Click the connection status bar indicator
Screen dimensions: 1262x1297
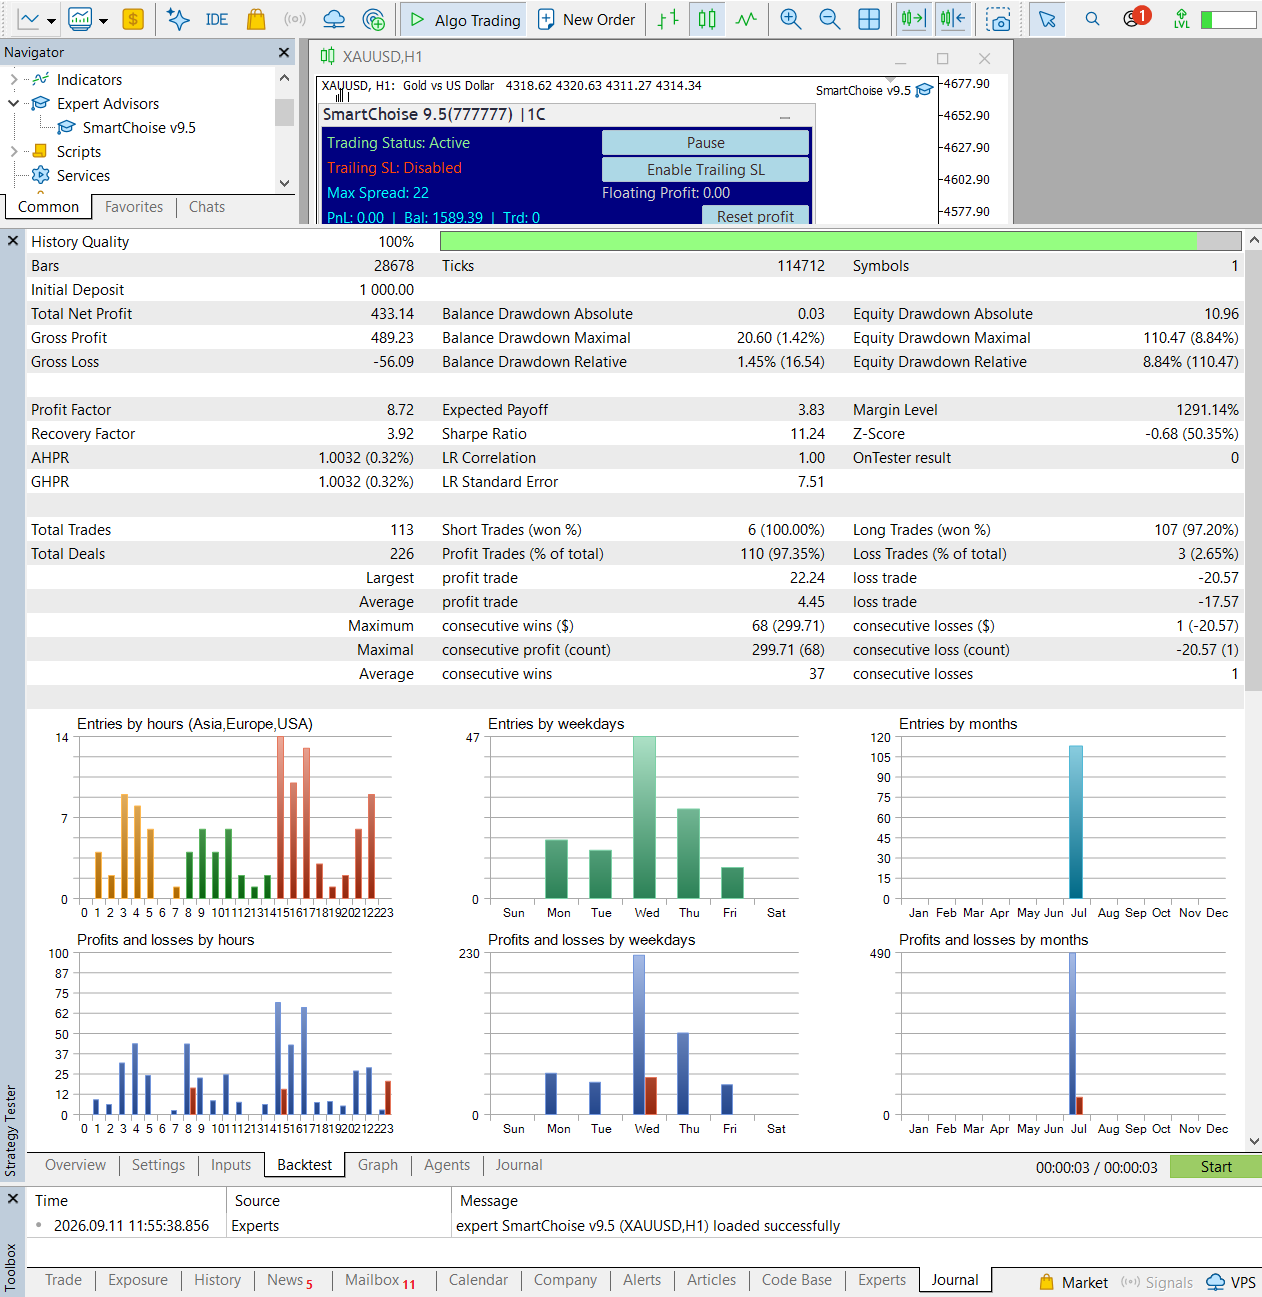pyautogui.click(x=1229, y=19)
